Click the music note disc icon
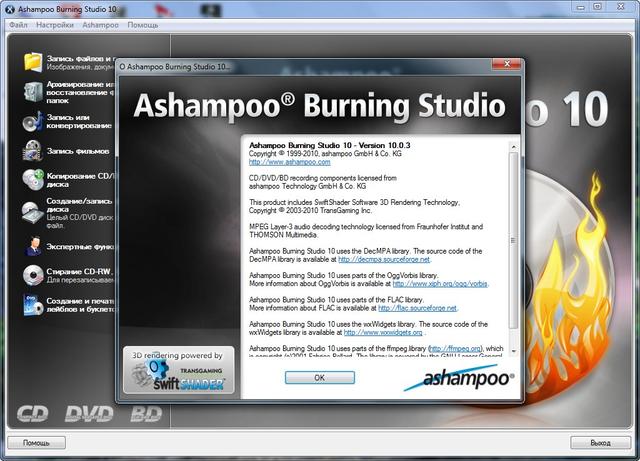This screenshot has height=461, width=640. 33,122
